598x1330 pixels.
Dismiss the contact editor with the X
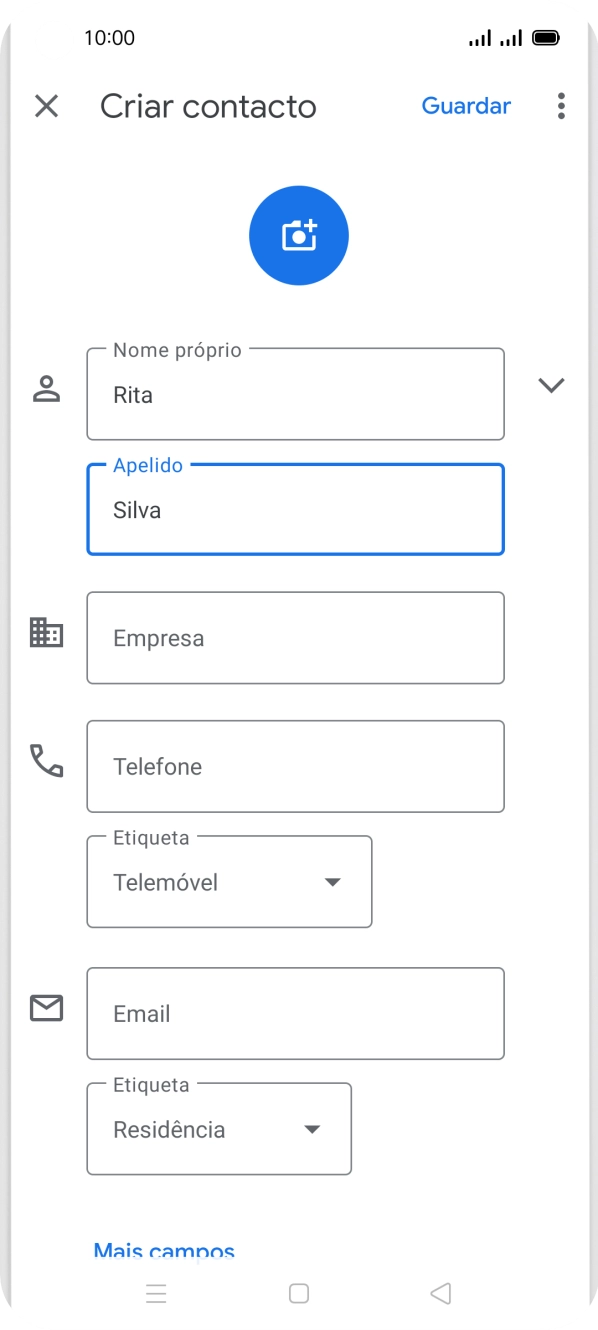[x=46, y=106]
